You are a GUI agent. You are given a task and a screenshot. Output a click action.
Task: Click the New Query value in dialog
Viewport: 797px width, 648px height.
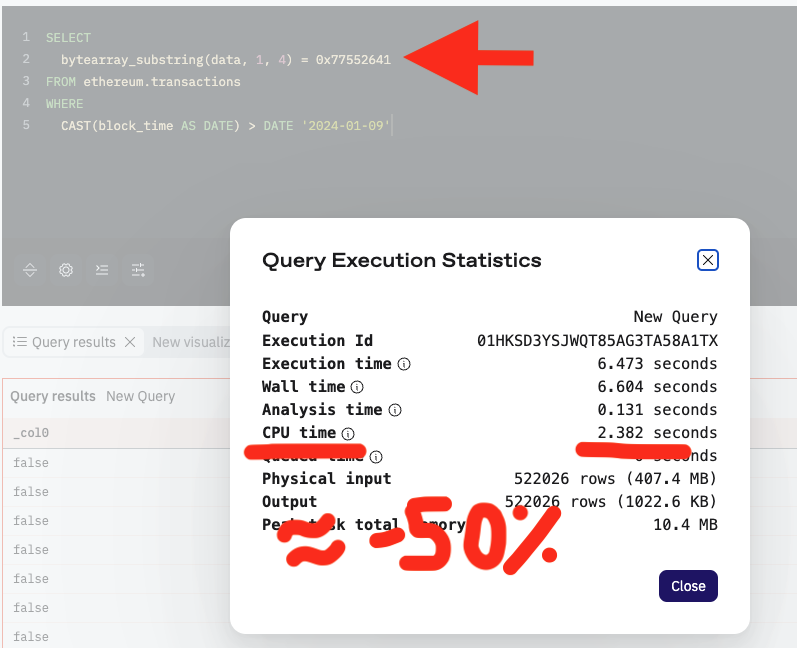pos(676,317)
